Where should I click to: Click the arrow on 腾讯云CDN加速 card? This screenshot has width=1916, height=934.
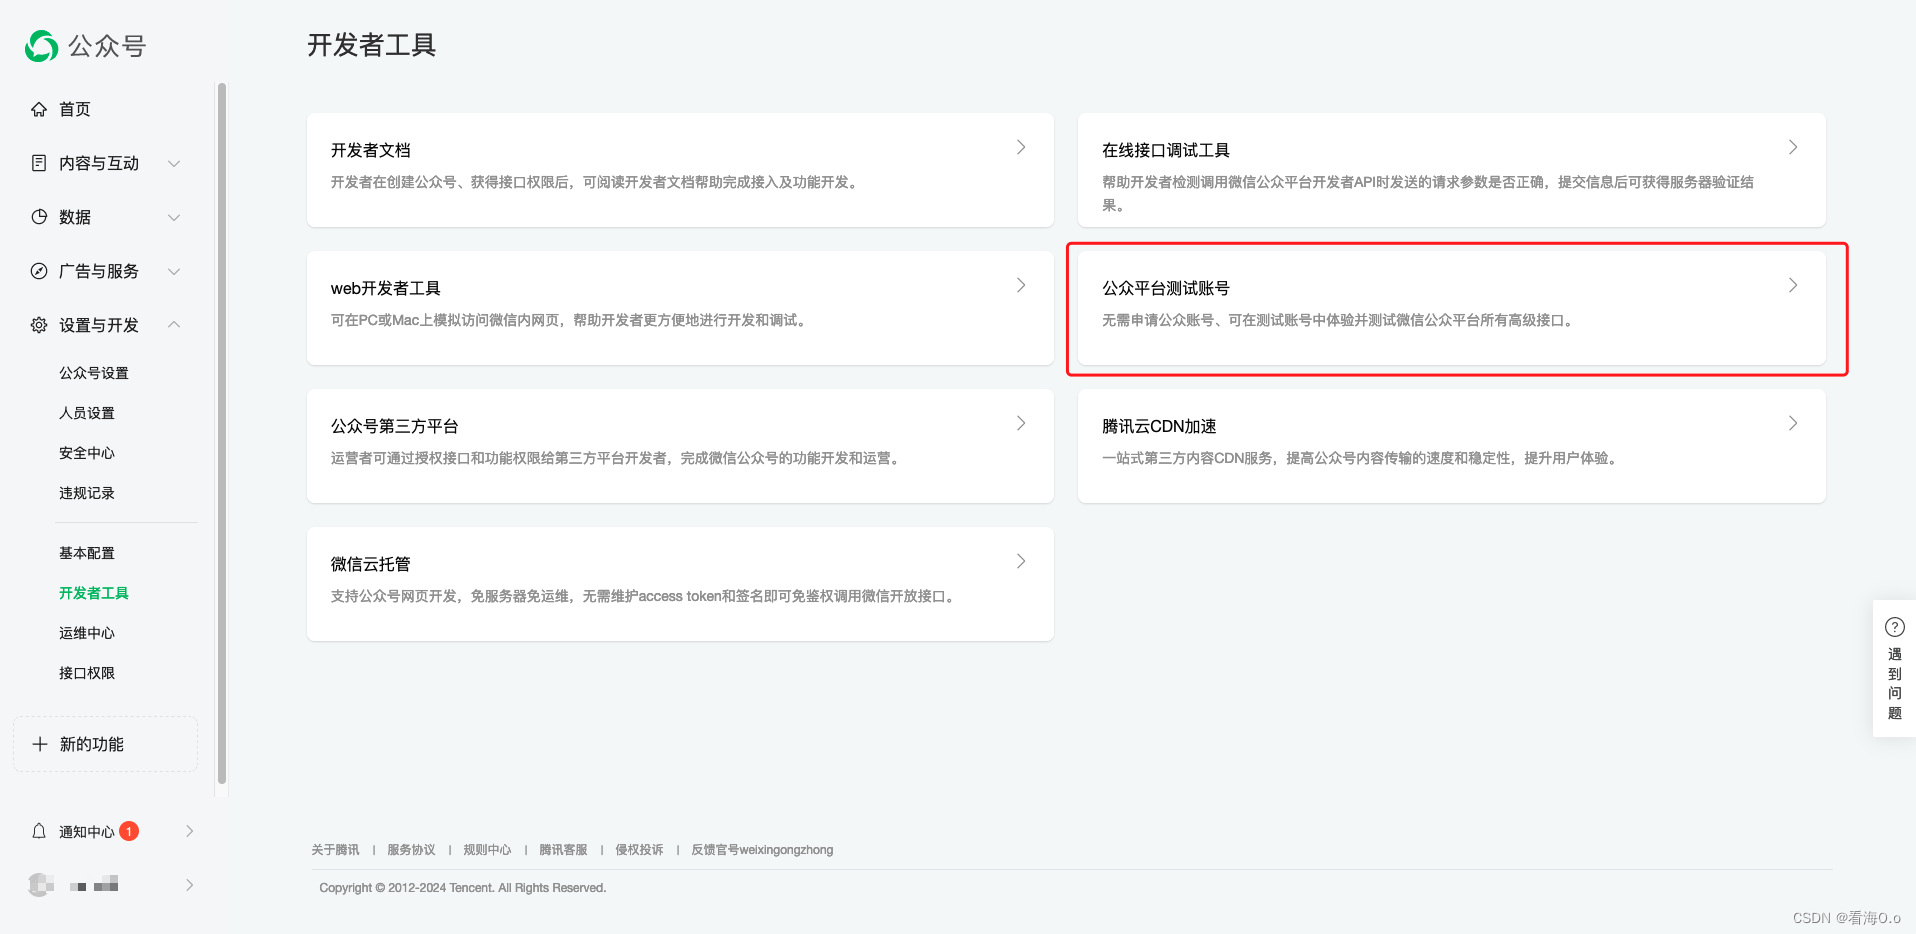tap(1793, 423)
